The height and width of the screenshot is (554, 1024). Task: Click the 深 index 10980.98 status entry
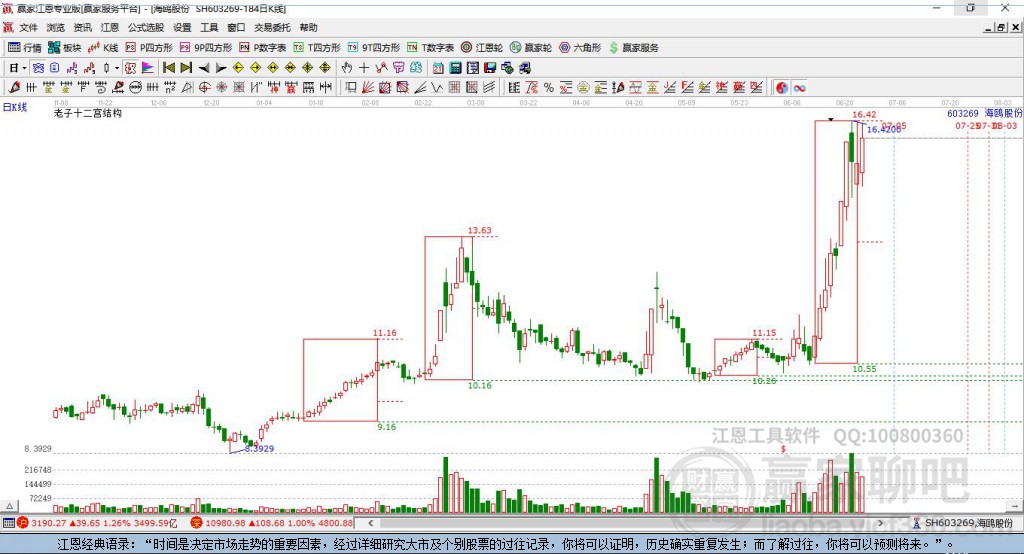pos(272,523)
